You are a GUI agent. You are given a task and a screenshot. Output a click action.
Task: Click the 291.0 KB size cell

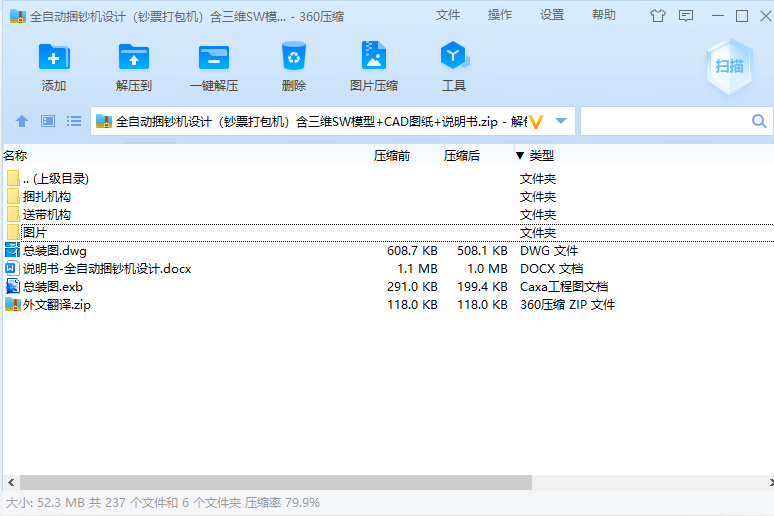[412, 287]
